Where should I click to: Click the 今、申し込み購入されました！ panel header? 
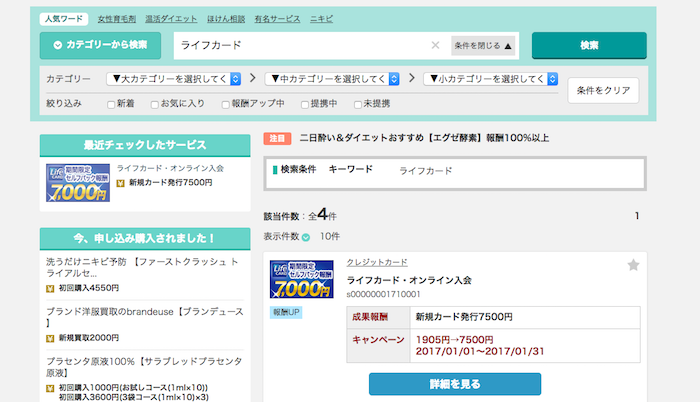145,239
